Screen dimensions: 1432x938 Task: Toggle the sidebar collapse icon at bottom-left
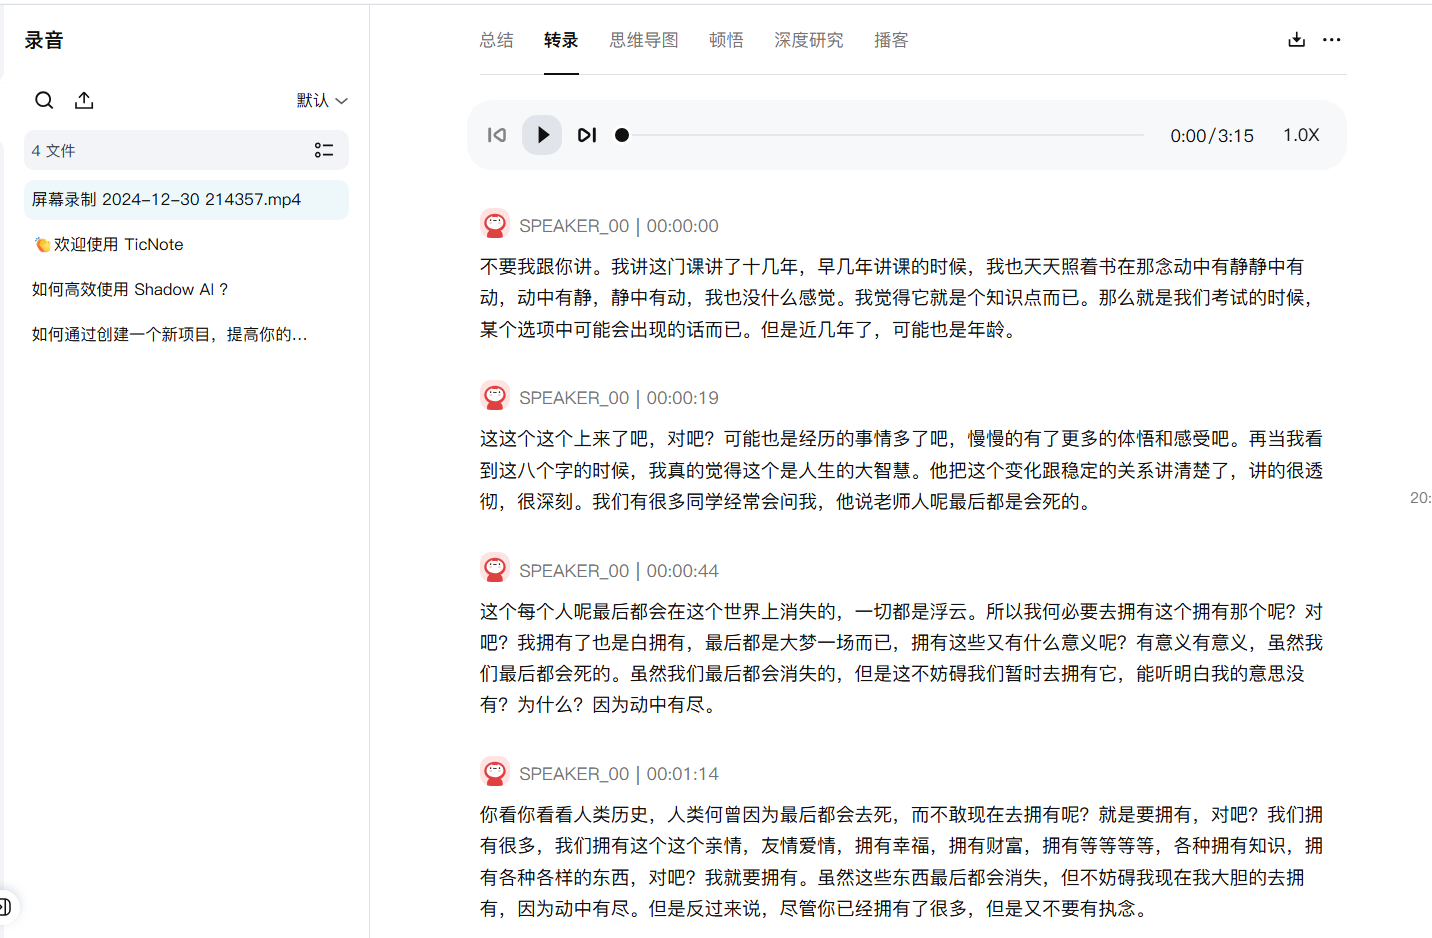[x=5, y=907]
